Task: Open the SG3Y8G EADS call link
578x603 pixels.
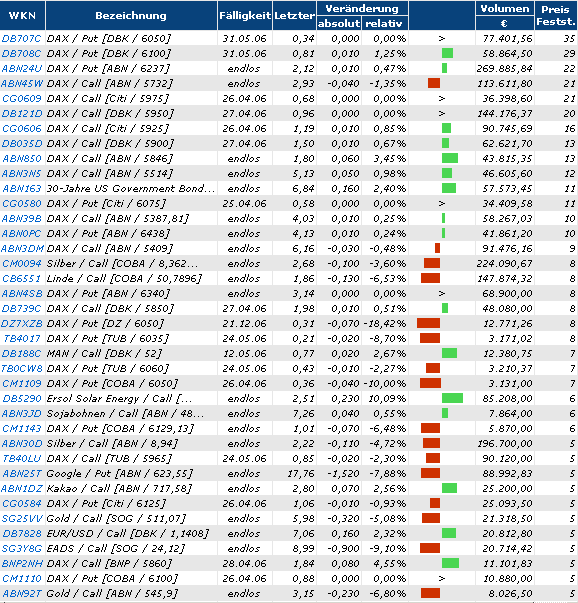Action: [22, 548]
